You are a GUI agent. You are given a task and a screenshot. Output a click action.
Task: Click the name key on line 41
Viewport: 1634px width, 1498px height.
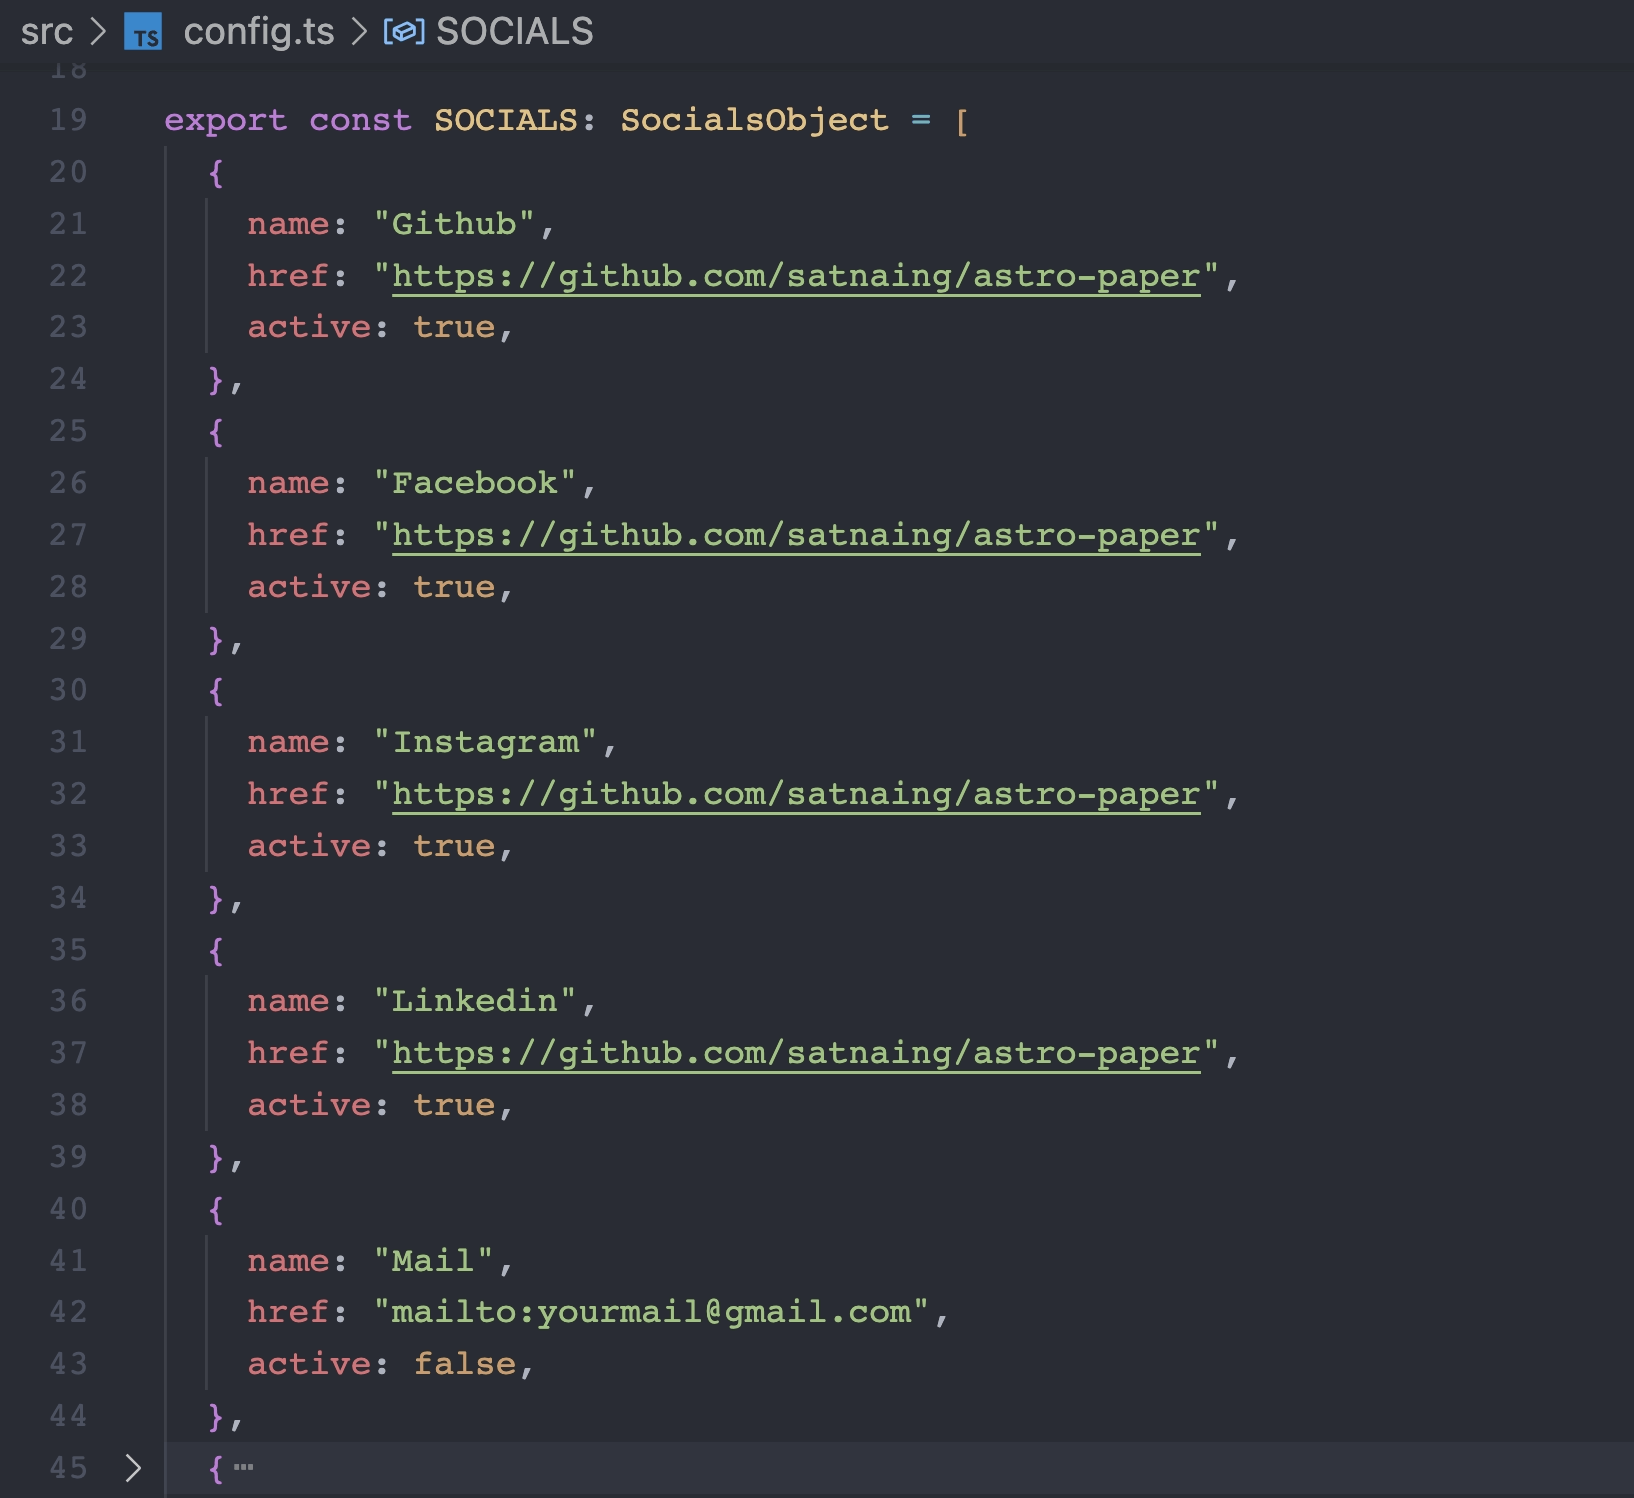pyautogui.click(x=289, y=1260)
